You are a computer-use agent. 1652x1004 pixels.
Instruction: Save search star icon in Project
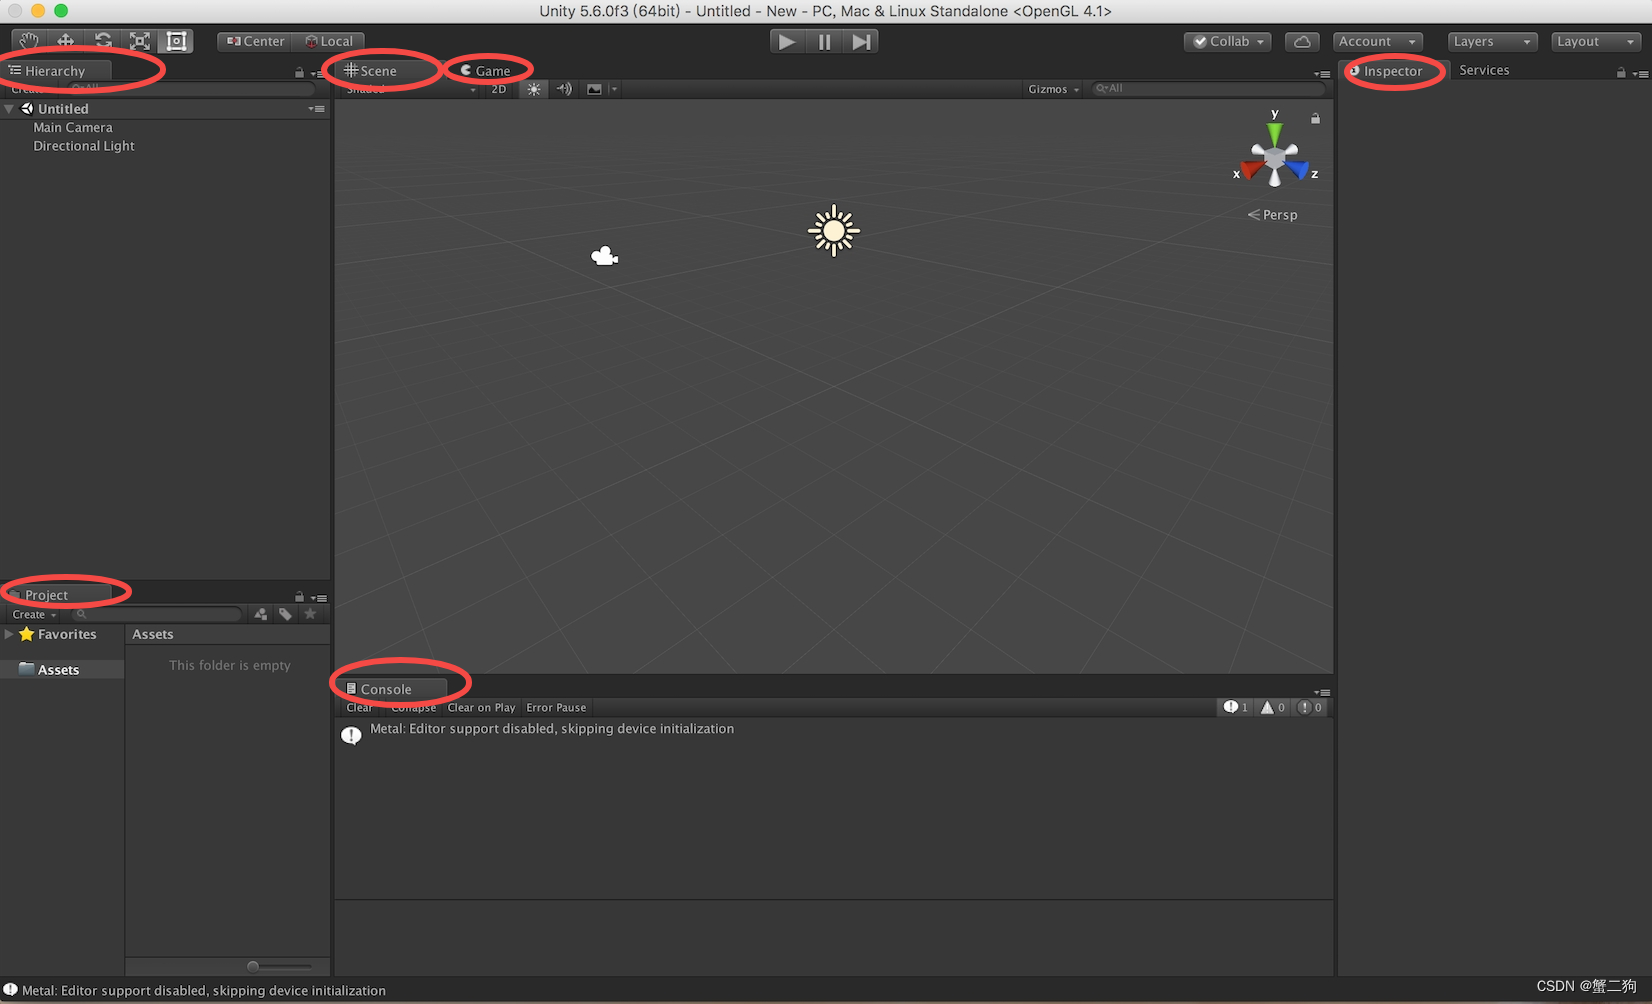(x=310, y=614)
